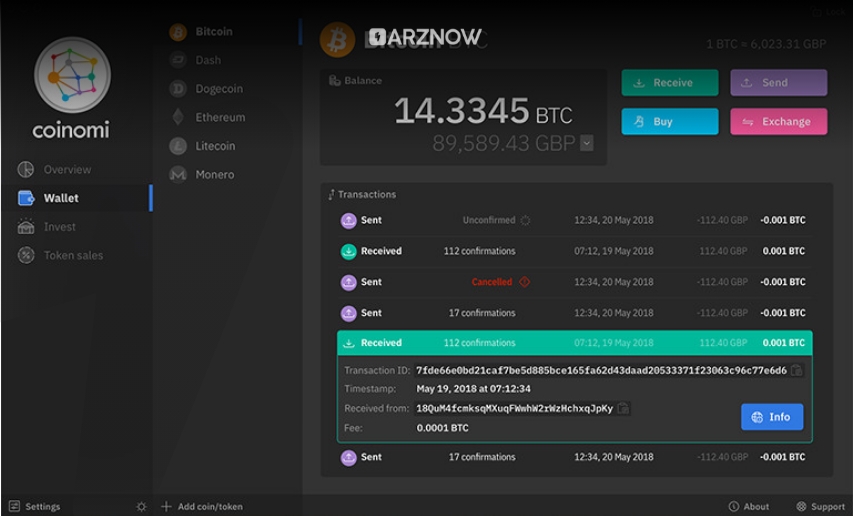Select the Monero coin icon
Image resolution: width=853 pixels, height=516 pixels.
tap(178, 175)
